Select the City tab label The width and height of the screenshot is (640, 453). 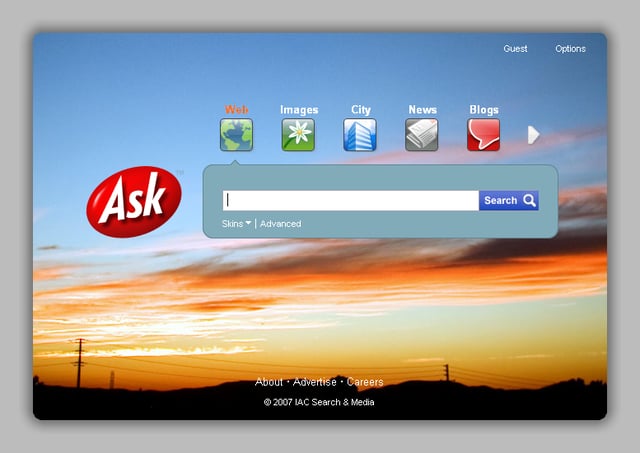(361, 110)
